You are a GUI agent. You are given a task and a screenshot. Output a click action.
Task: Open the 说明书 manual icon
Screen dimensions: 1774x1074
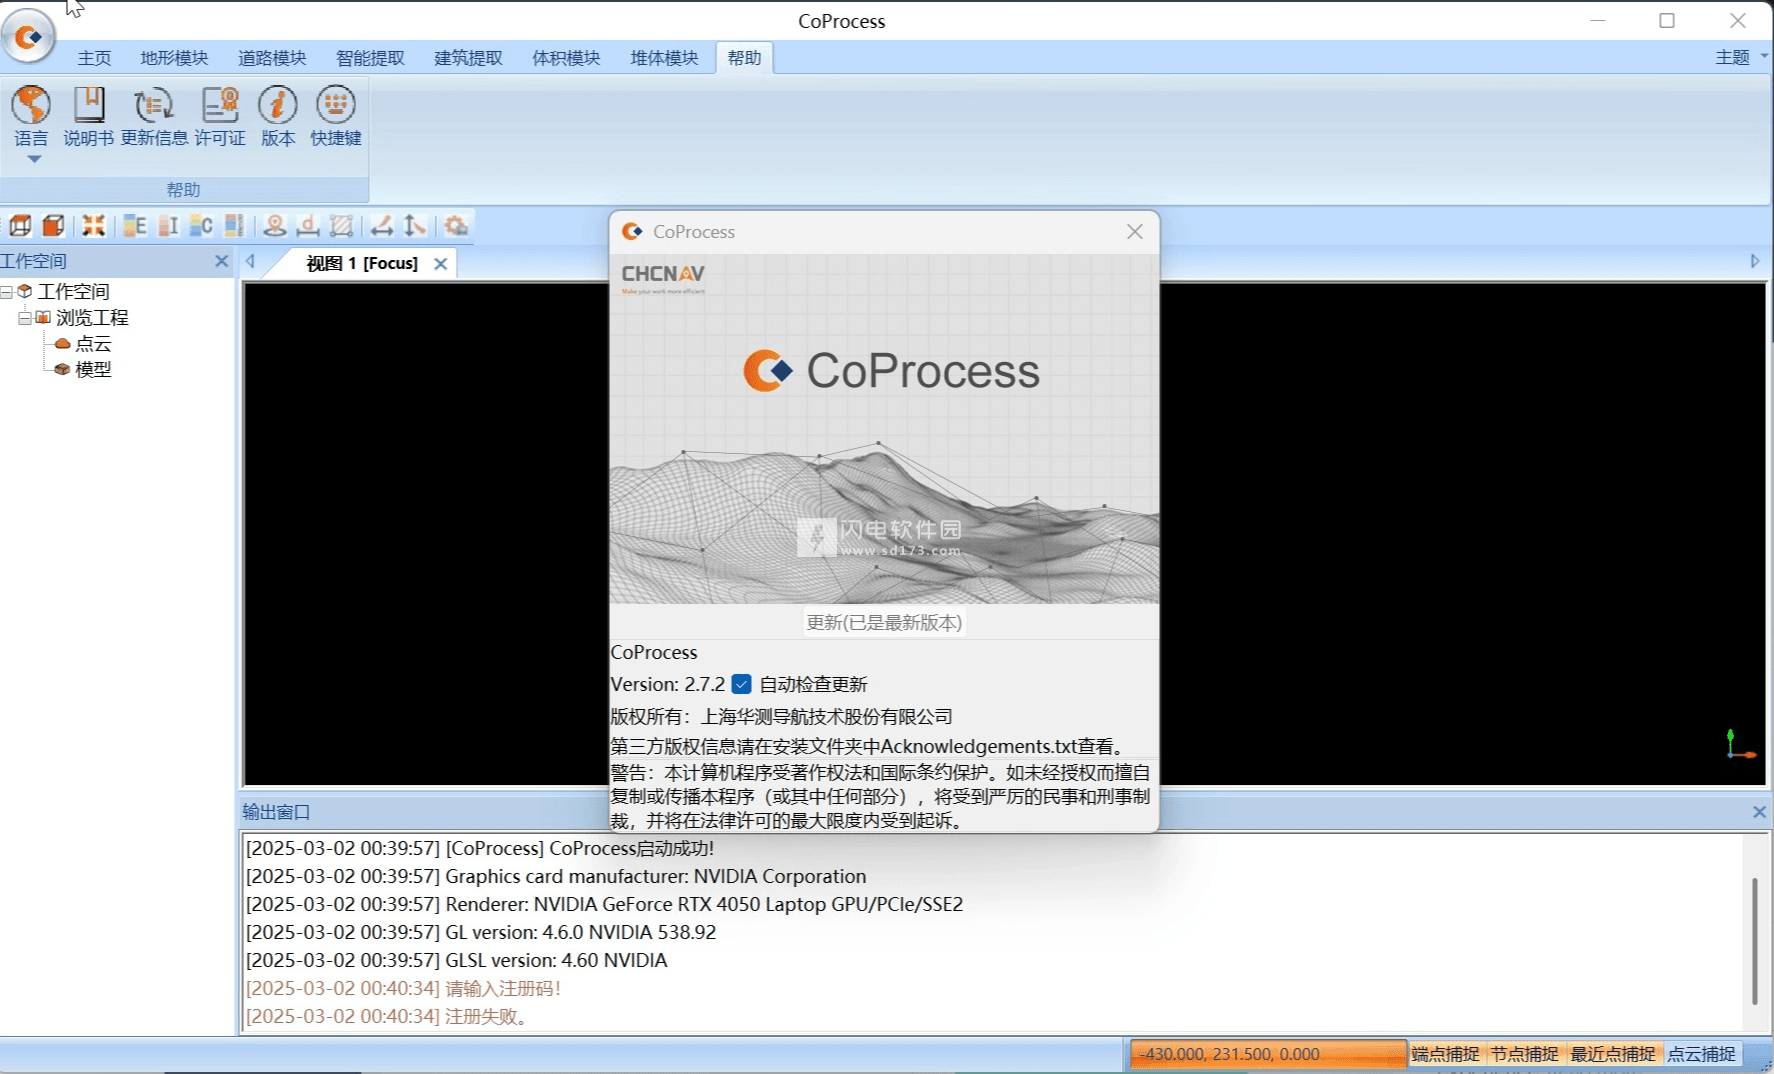click(x=89, y=104)
